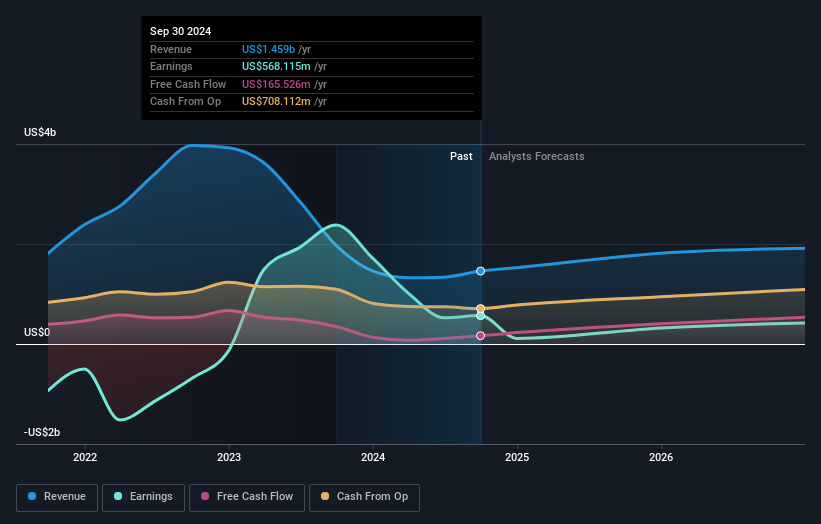Select the 2025 x-axis label
The height and width of the screenshot is (524, 821).
tap(517, 457)
